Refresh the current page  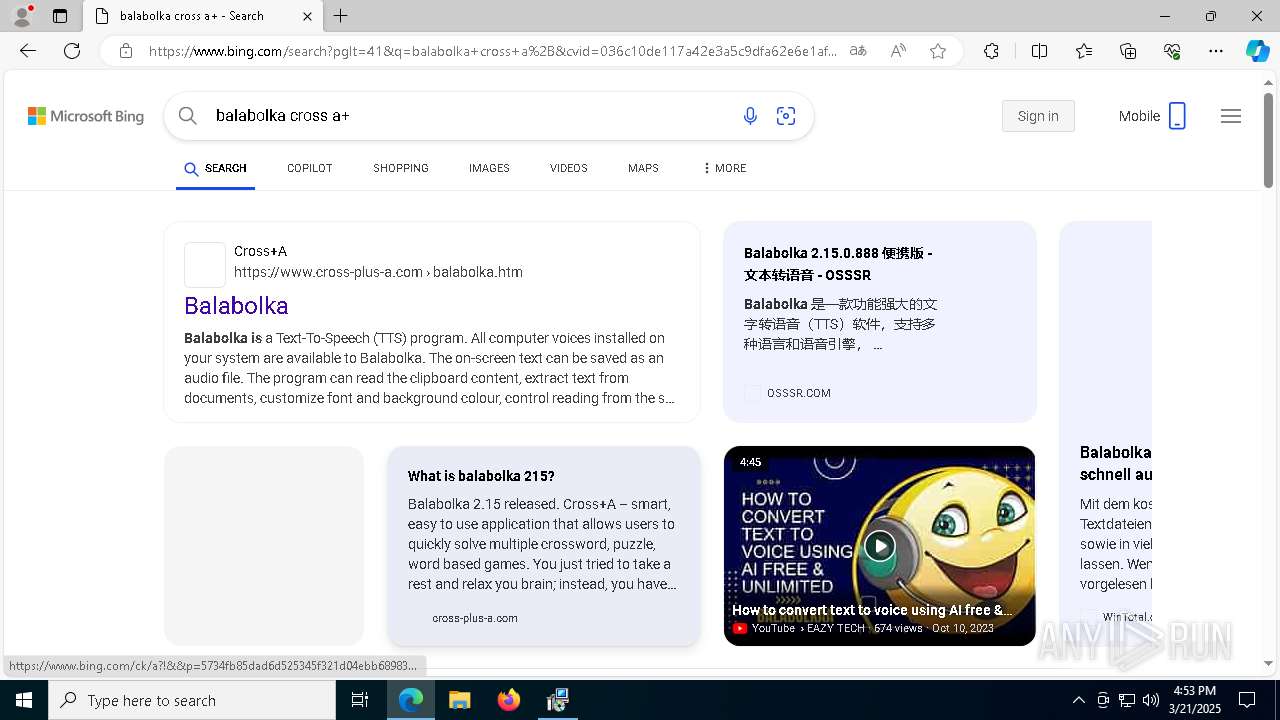[x=72, y=51]
